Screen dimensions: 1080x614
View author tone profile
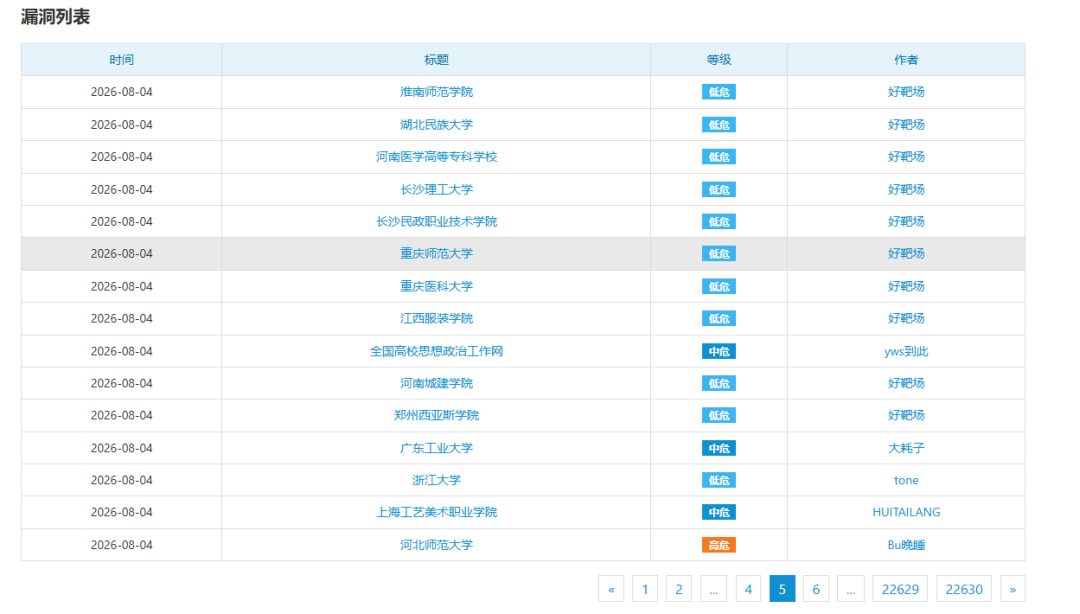point(906,480)
